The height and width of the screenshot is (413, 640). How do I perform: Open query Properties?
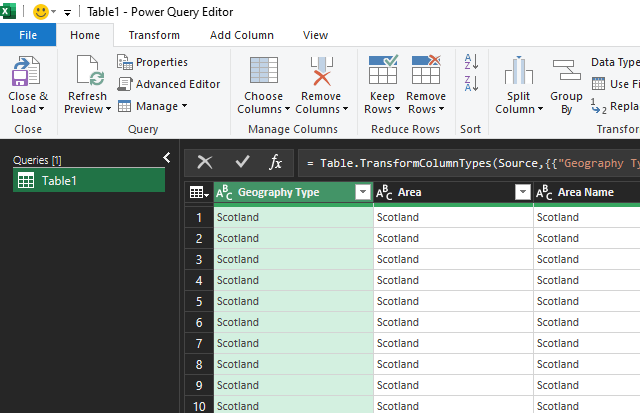click(x=152, y=62)
